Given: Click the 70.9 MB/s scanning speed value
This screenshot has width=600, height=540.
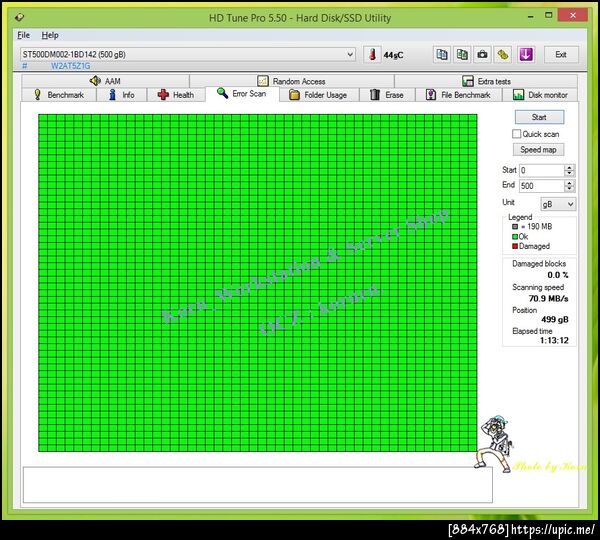Looking at the screenshot, I should [548, 298].
